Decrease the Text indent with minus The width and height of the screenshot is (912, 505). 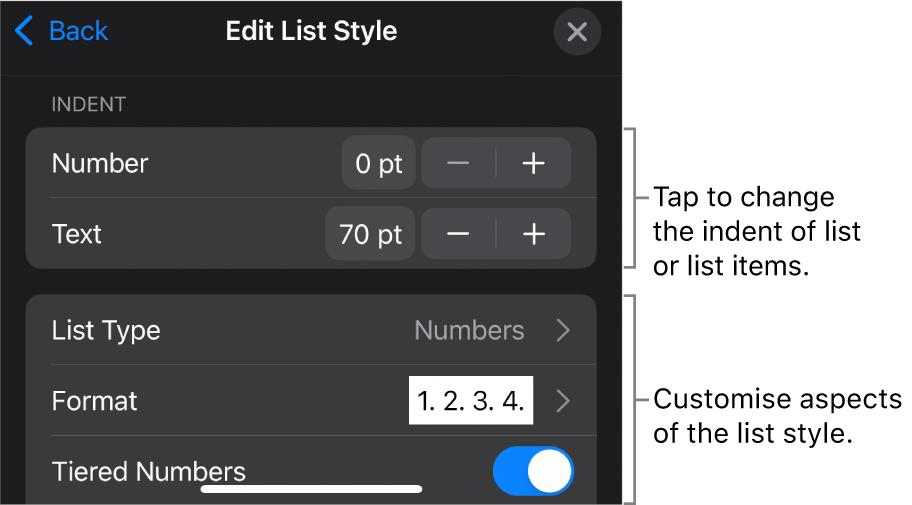[458, 234]
